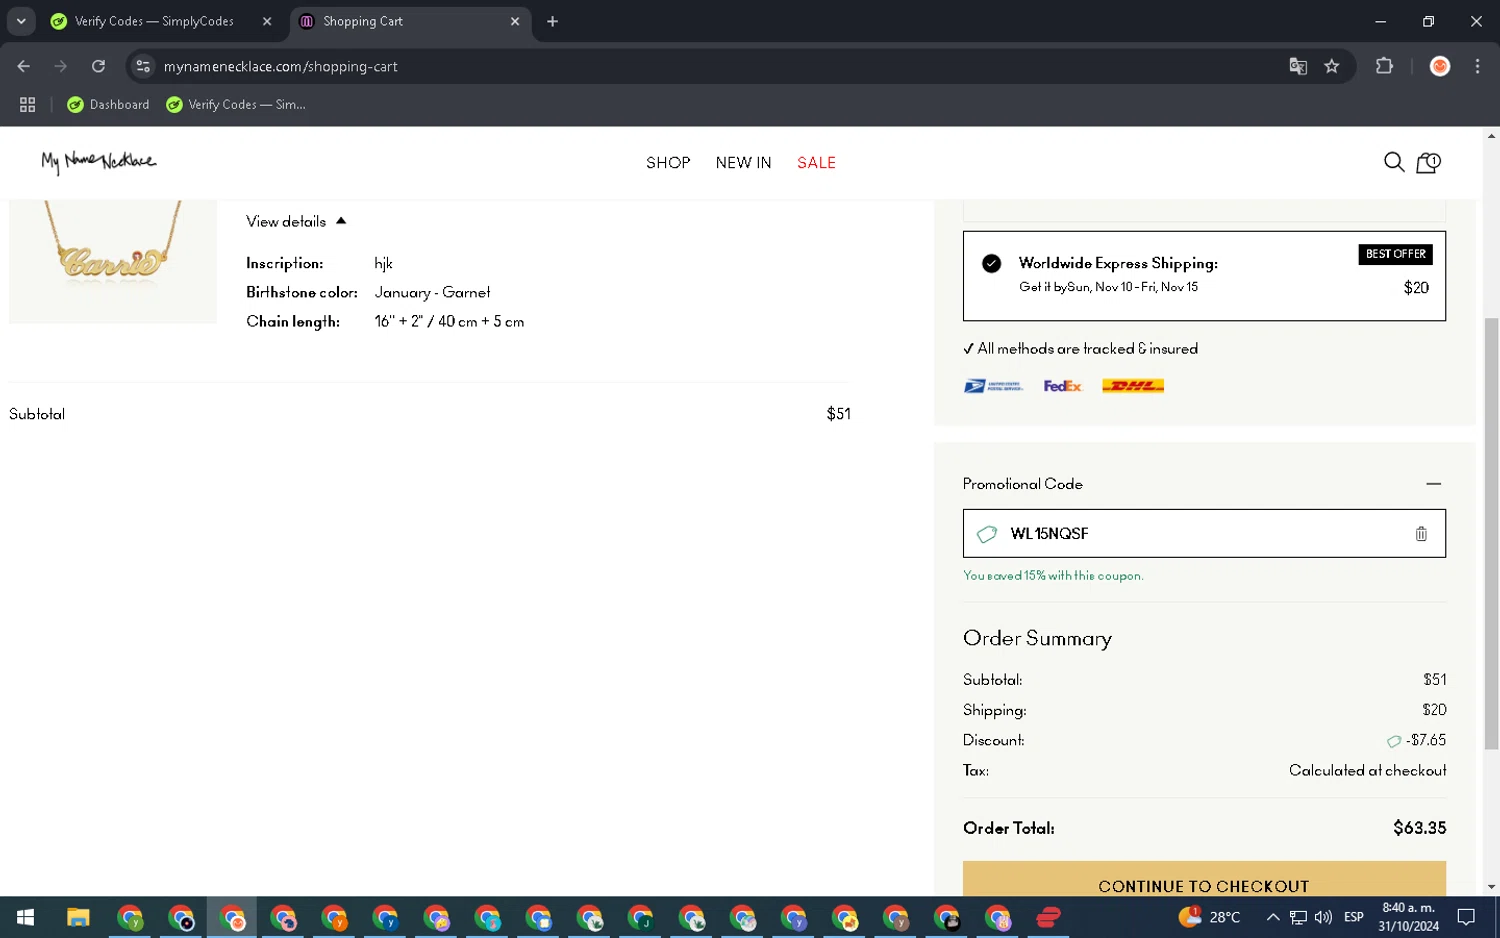Select Worldwide Express Shipping option
This screenshot has width=1500, height=938.
1204,276
